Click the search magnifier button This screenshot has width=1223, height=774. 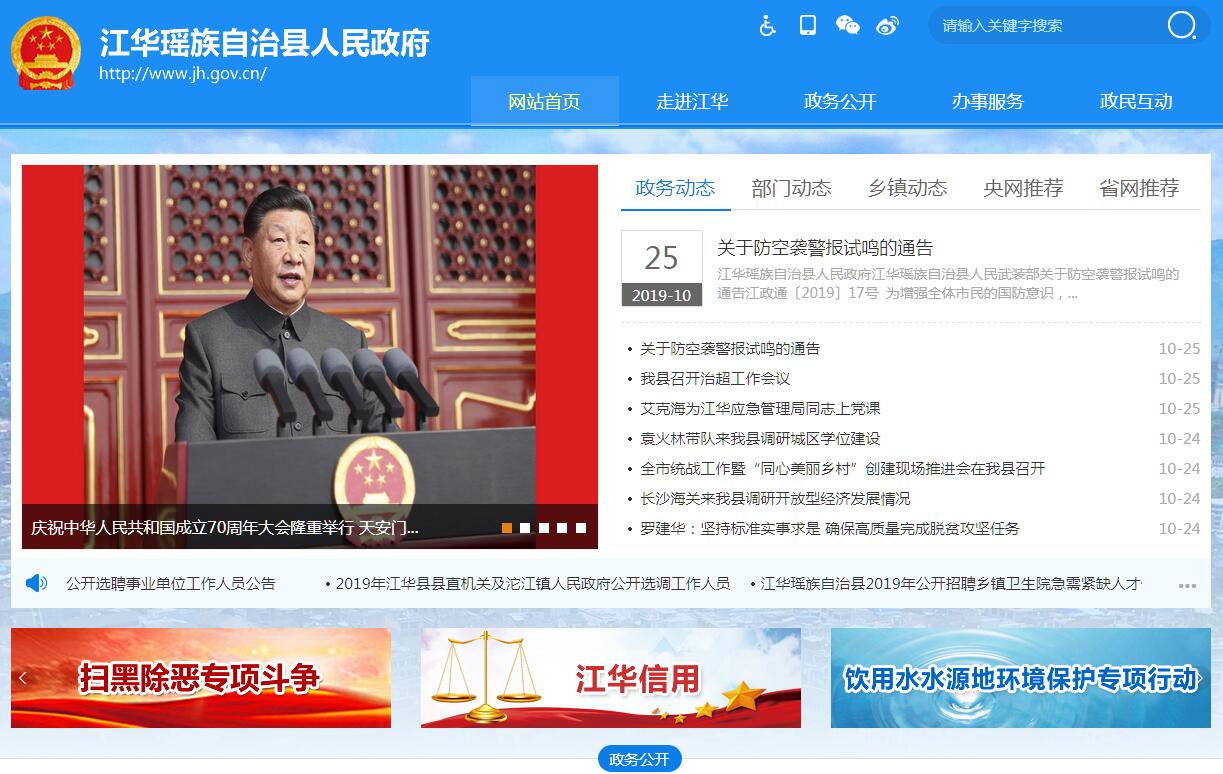(1181, 26)
